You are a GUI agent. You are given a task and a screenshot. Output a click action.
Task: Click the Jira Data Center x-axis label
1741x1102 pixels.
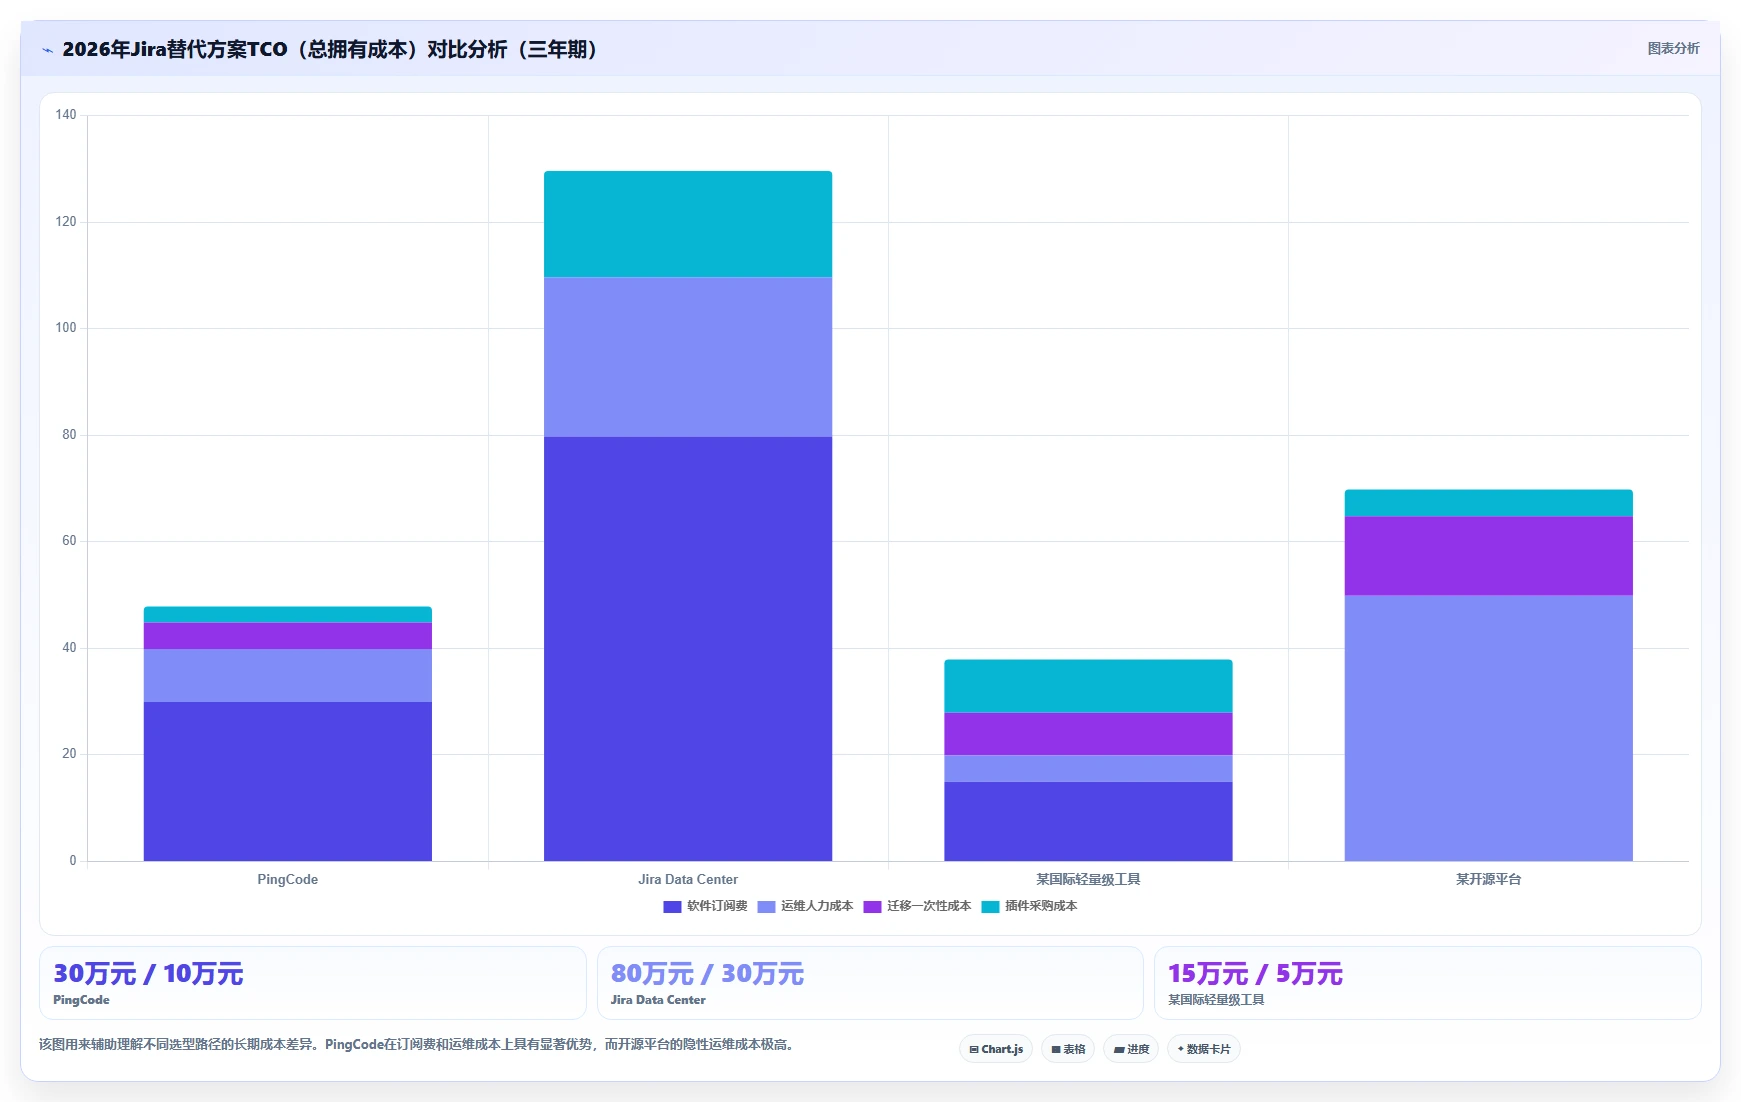pos(688,880)
